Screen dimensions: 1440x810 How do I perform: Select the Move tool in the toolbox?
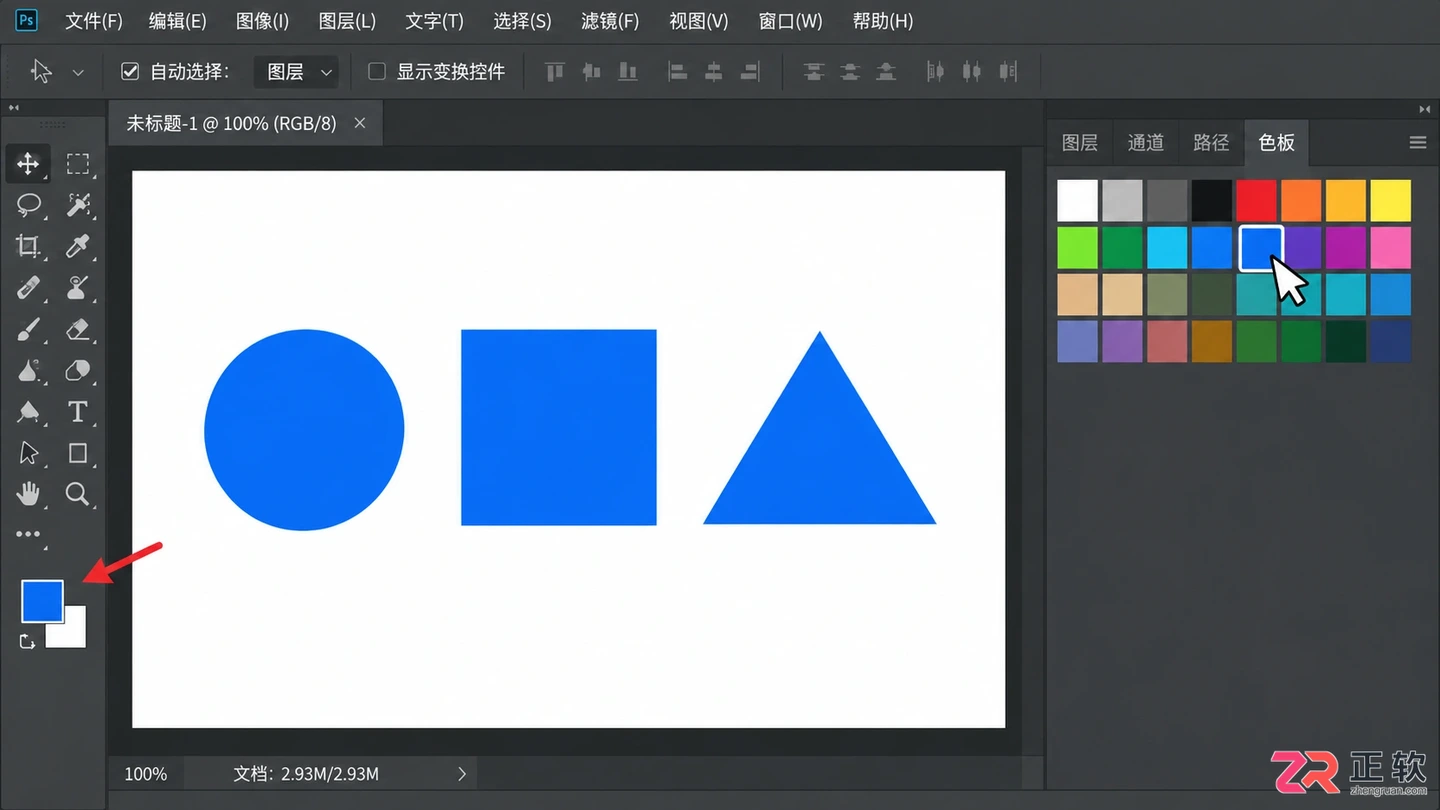click(x=28, y=163)
